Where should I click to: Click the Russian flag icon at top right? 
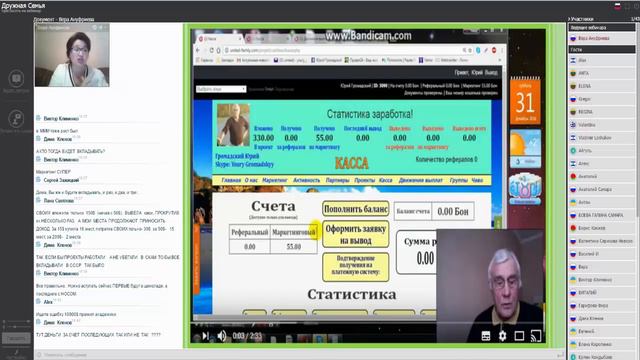(x=618, y=6)
